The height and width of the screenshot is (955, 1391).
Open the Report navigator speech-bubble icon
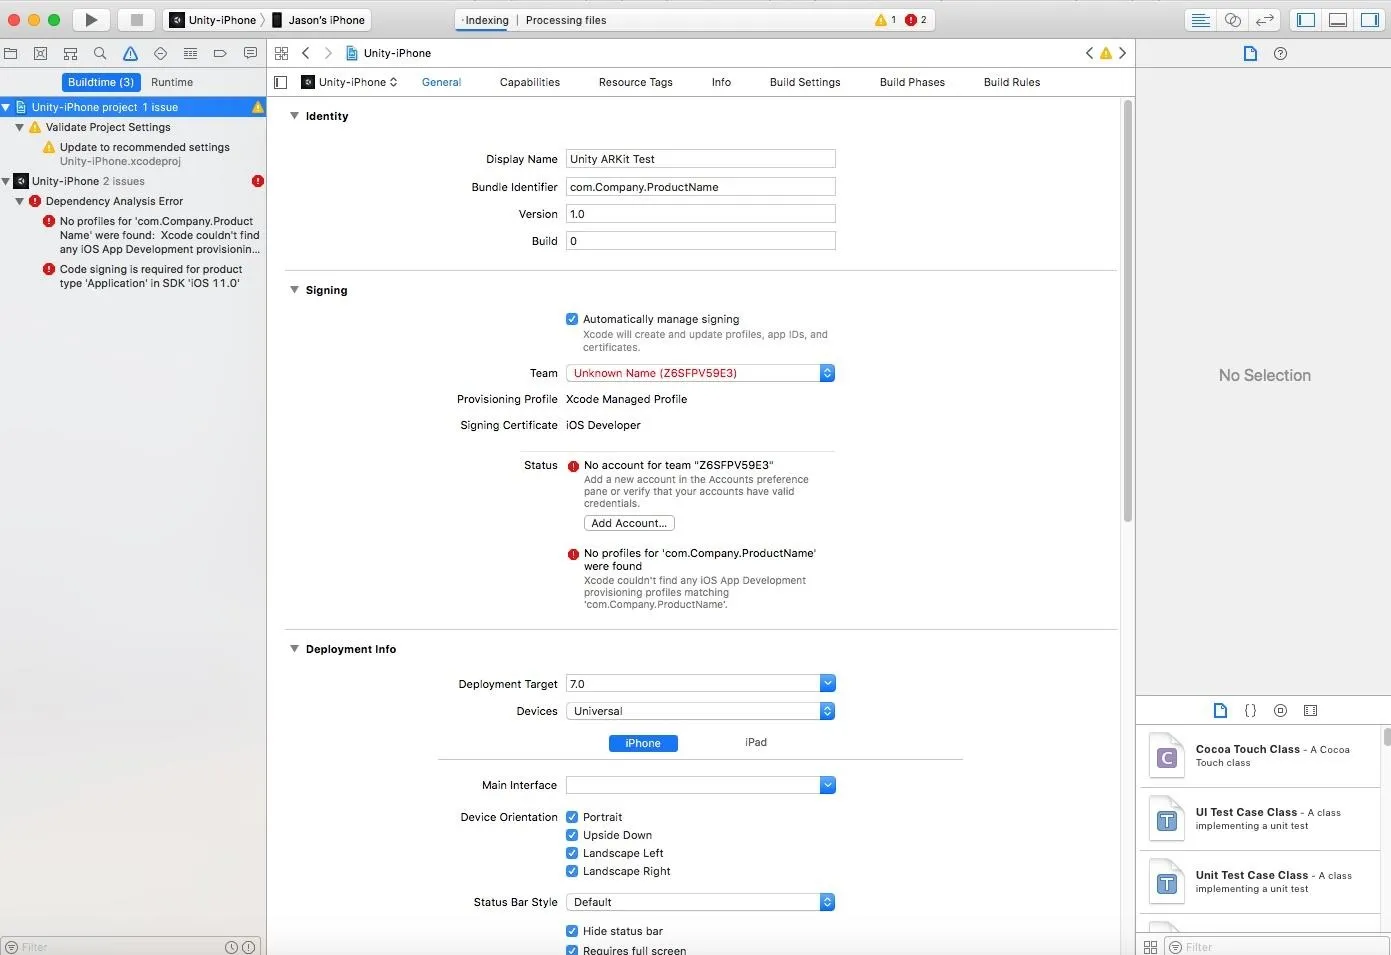click(x=250, y=53)
